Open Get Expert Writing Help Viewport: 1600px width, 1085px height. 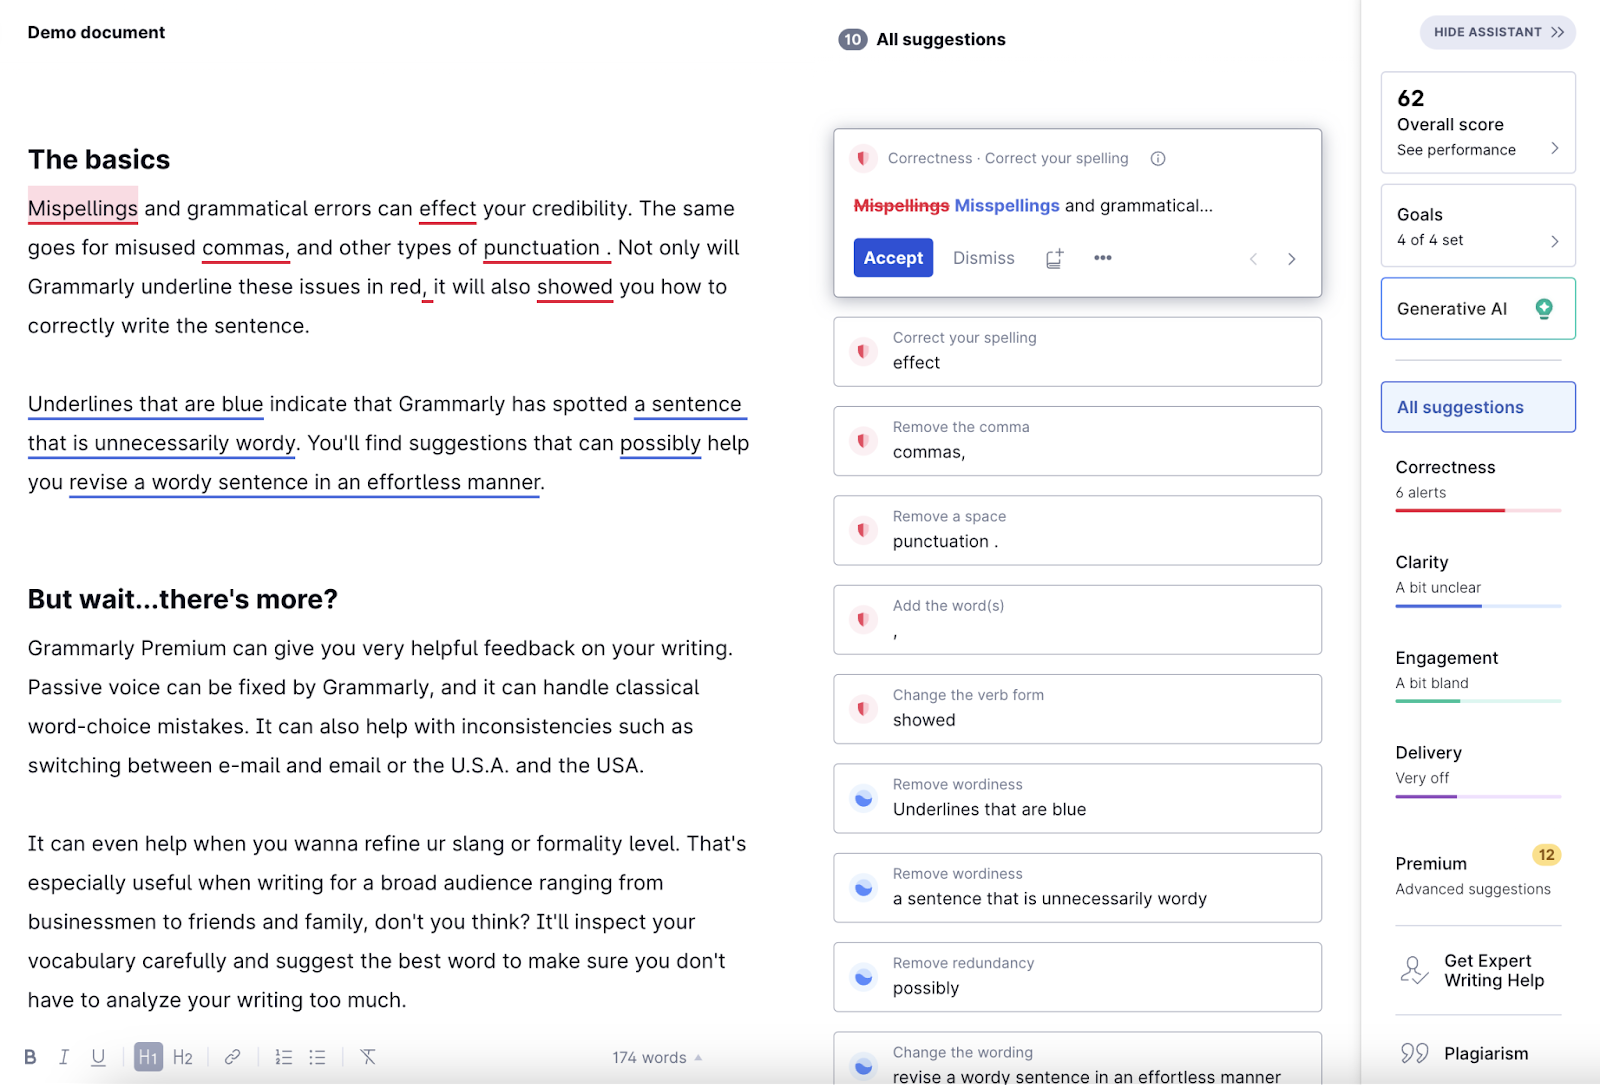coord(1477,970)
